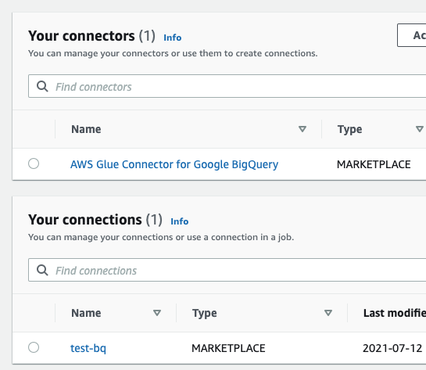Screen dimensions: 426x370
Task: Click the partially visible button in connectors header
Action: [412, 35]
